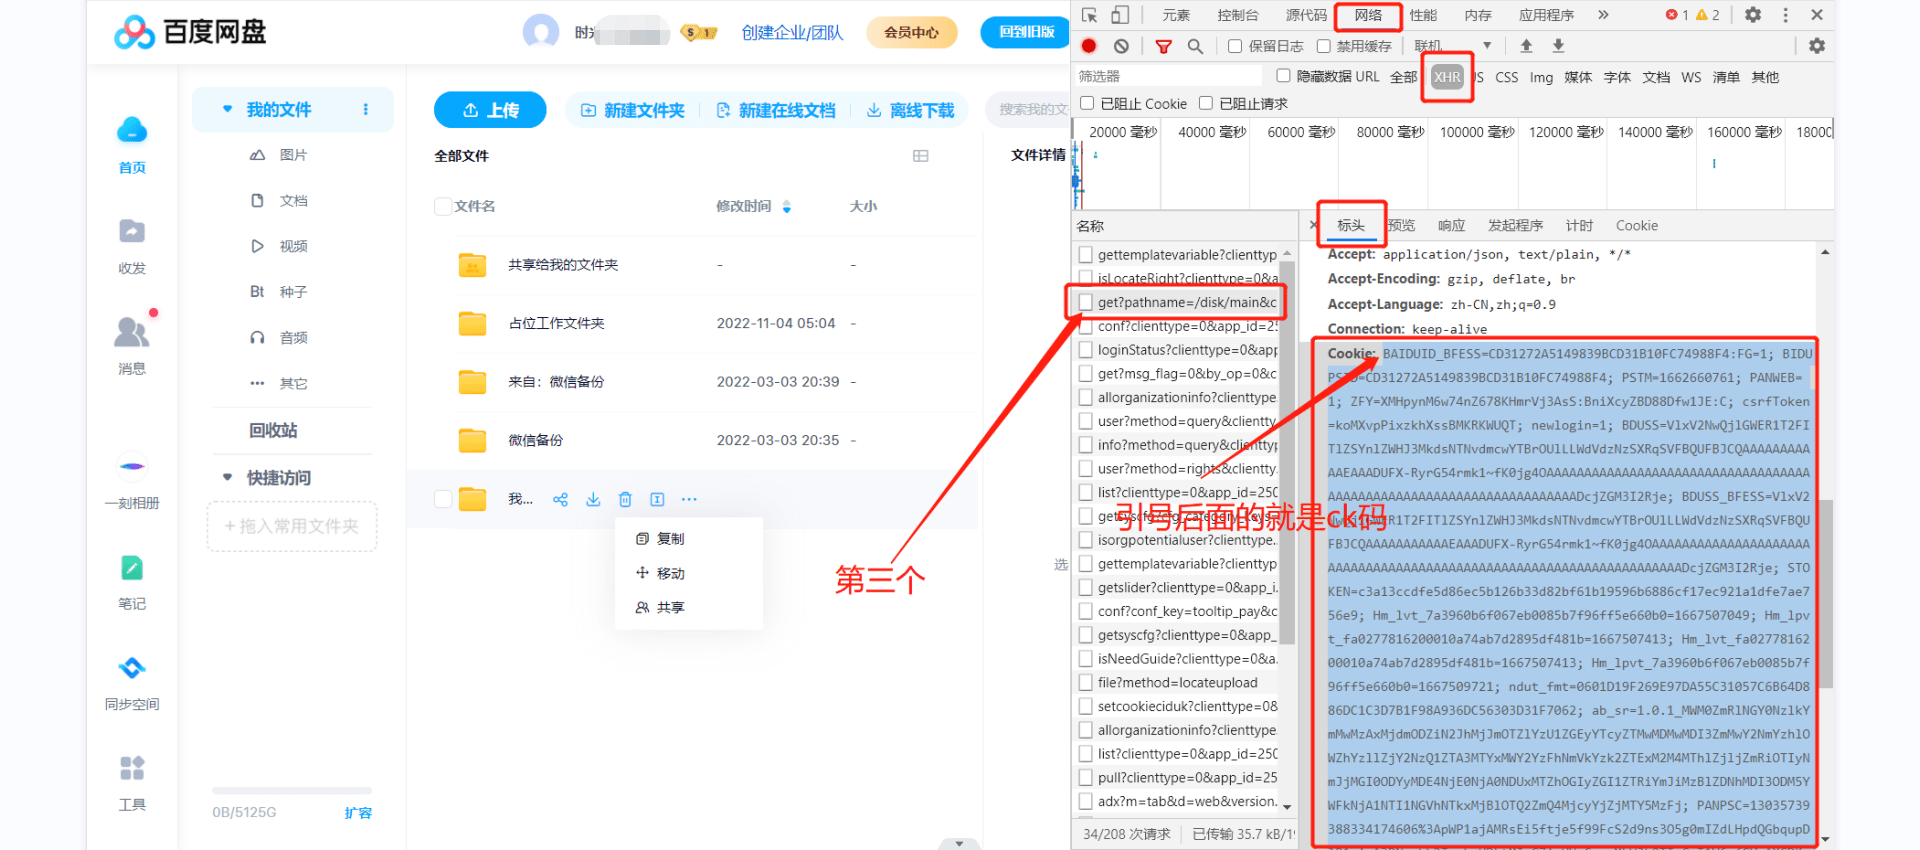Select 复制 from the context menu
This screenshot has height=850, width=1920.
[670, 539]
